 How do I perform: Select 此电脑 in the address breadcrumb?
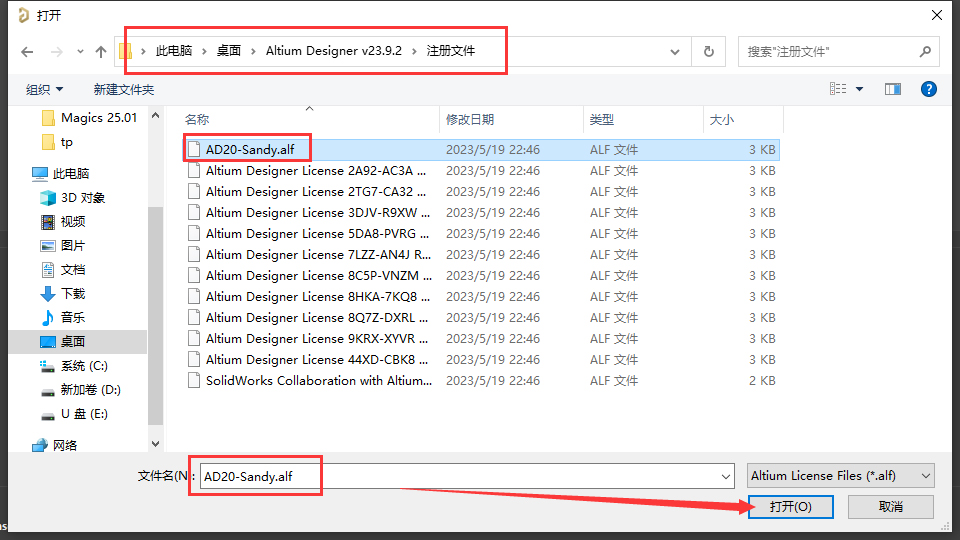174,51
